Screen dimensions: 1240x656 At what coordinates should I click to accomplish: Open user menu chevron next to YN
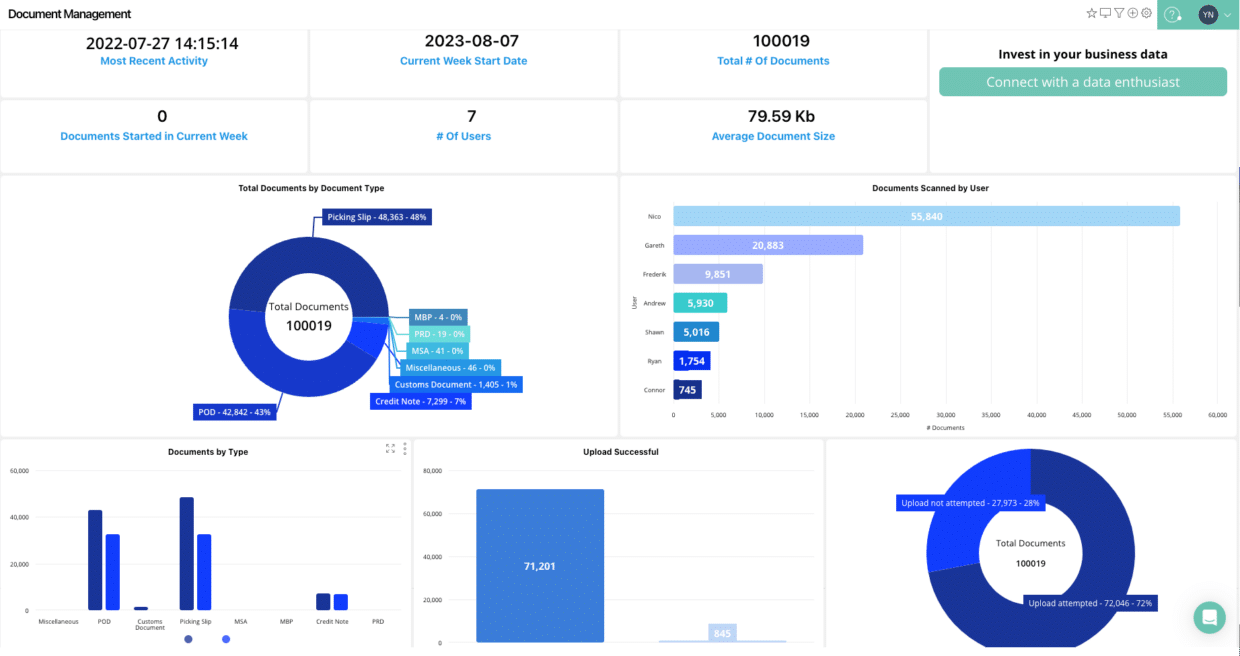[1227, 15]
